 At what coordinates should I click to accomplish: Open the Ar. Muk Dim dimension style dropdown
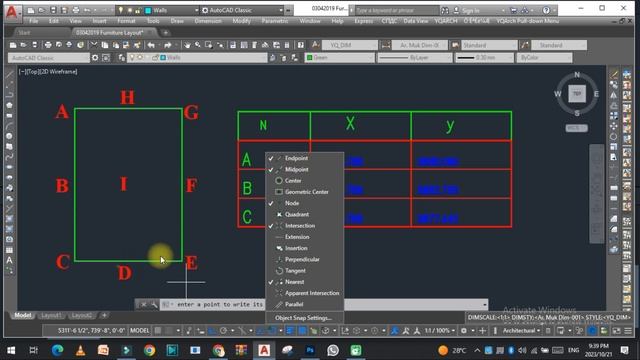[x=420, y=45]
